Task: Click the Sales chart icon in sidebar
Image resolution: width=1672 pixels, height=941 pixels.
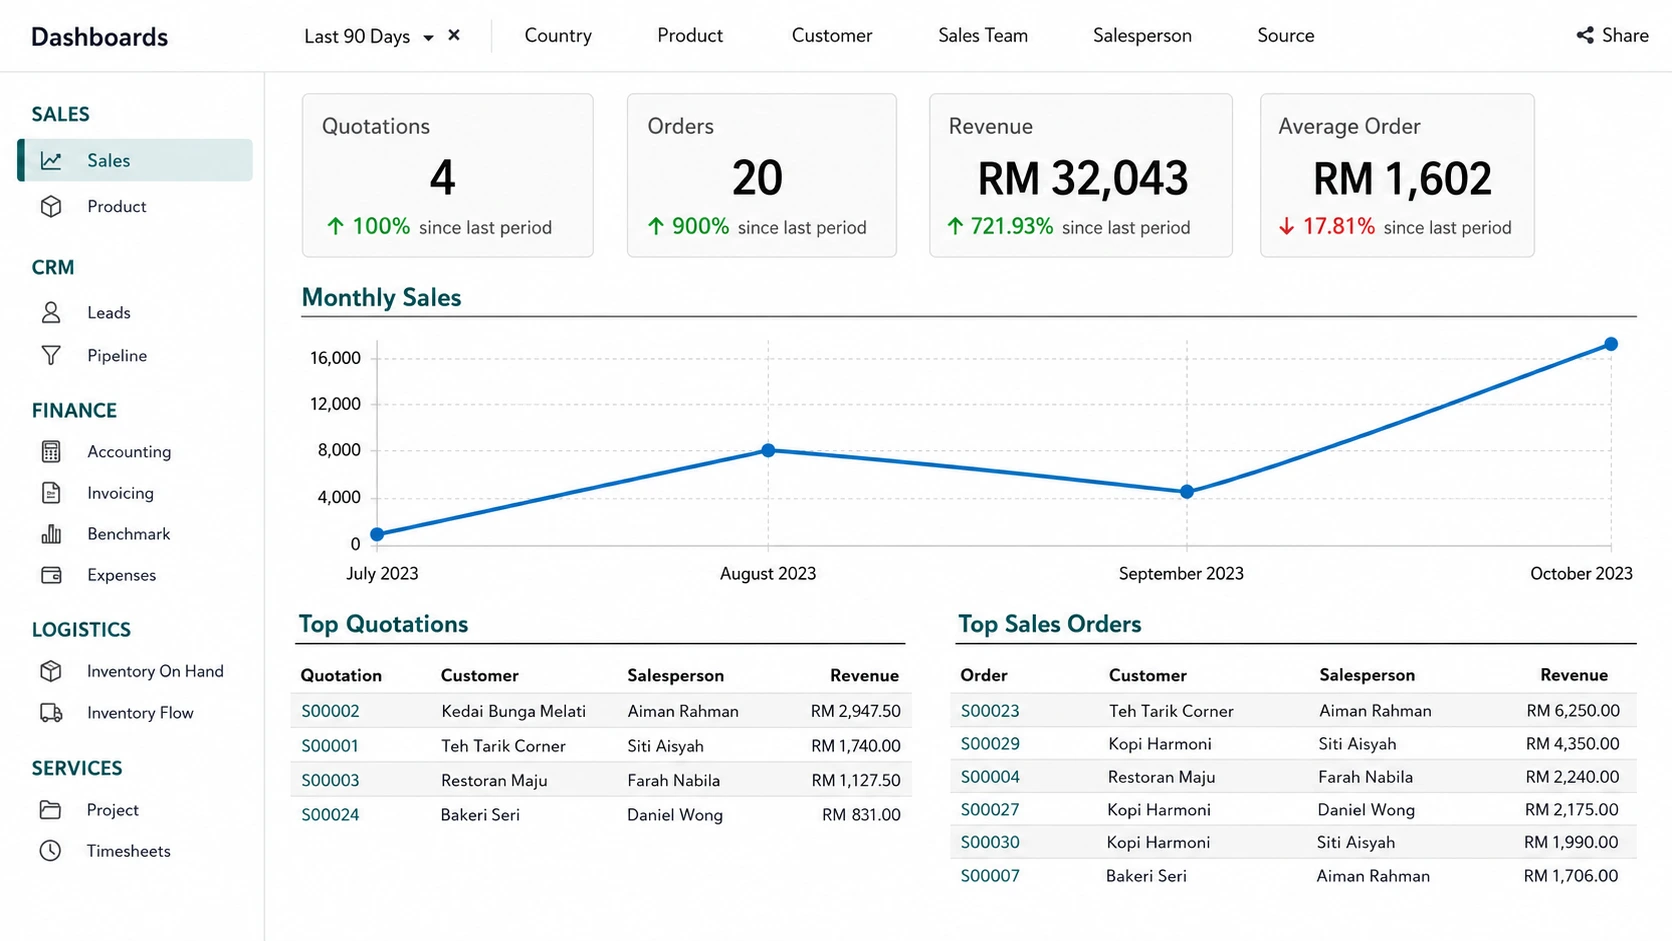Action: (51, 160)
